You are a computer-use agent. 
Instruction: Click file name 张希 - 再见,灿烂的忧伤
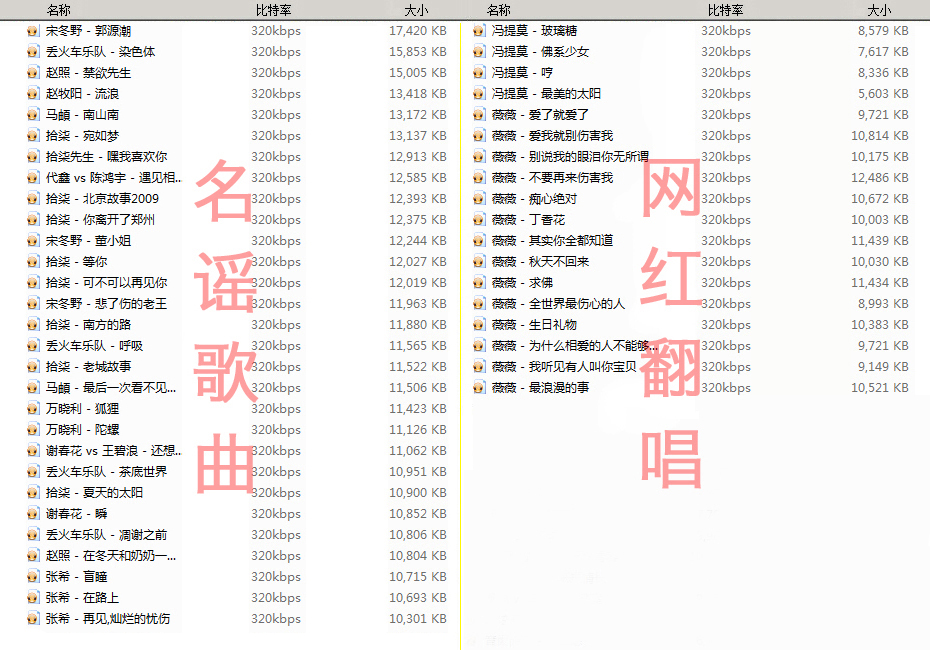tap(108, 619)
